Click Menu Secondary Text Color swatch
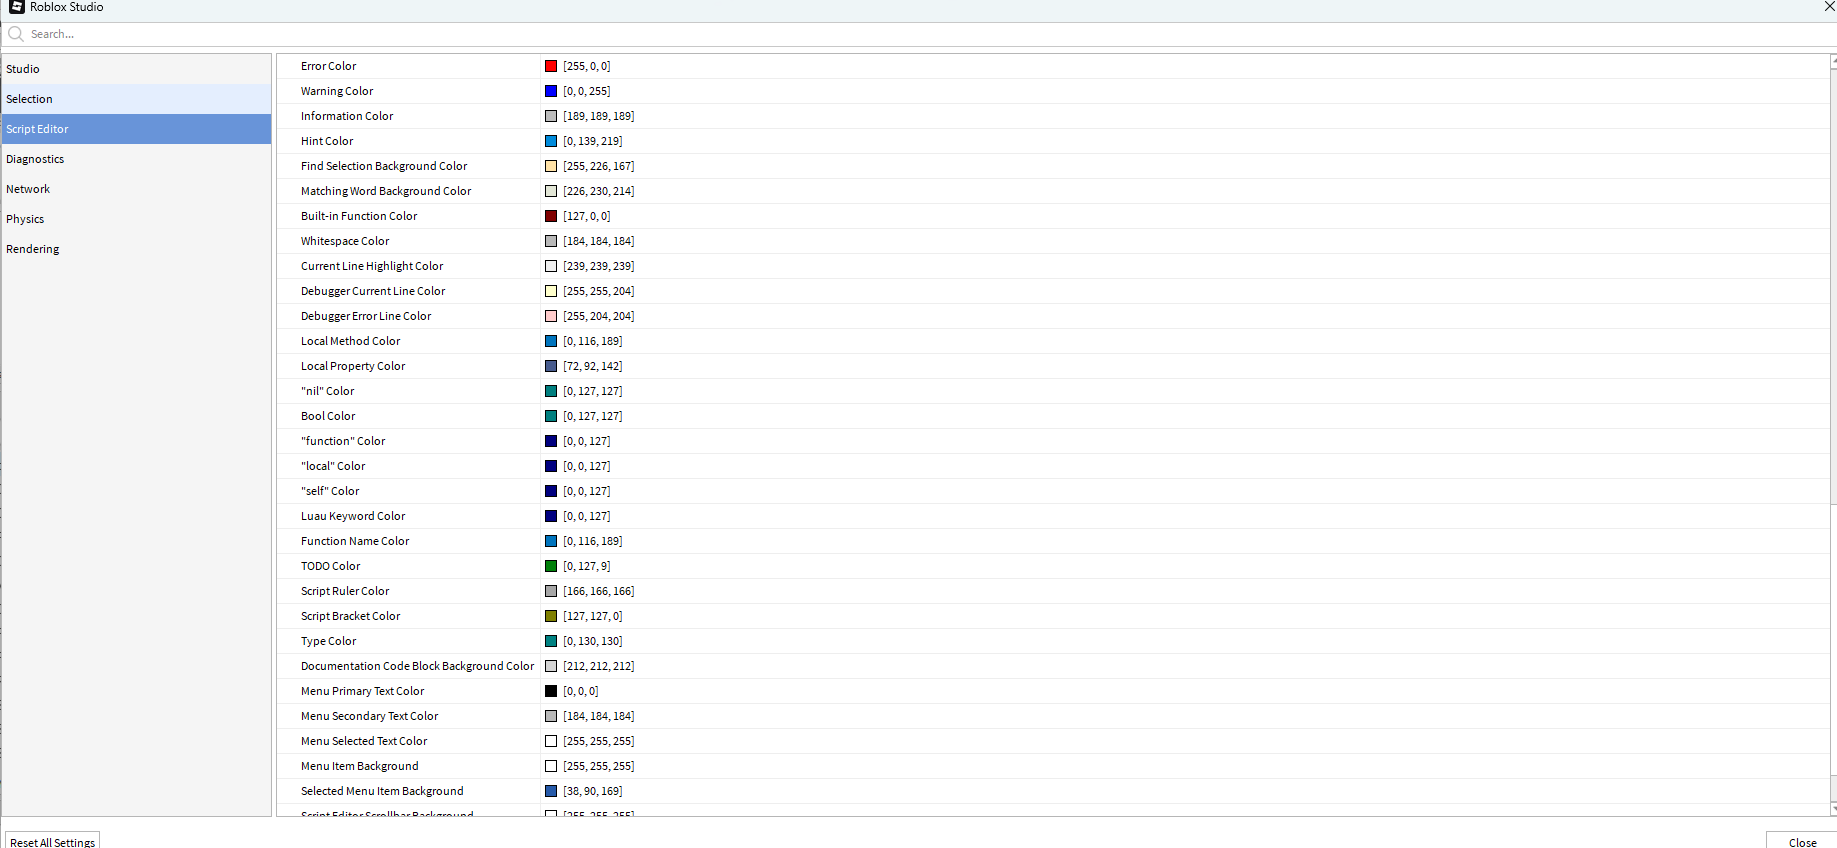The image size is (1837, 848). click(x=551, y=716)
